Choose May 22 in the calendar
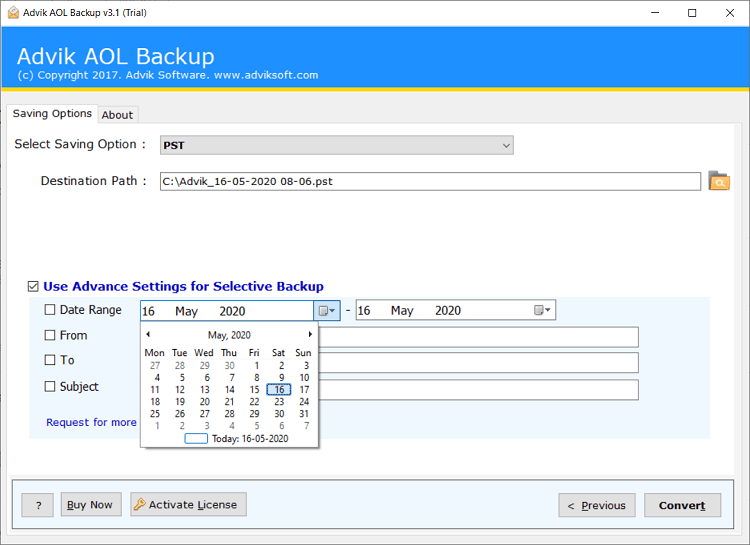The image size is (750, 545). coord(254,401)
